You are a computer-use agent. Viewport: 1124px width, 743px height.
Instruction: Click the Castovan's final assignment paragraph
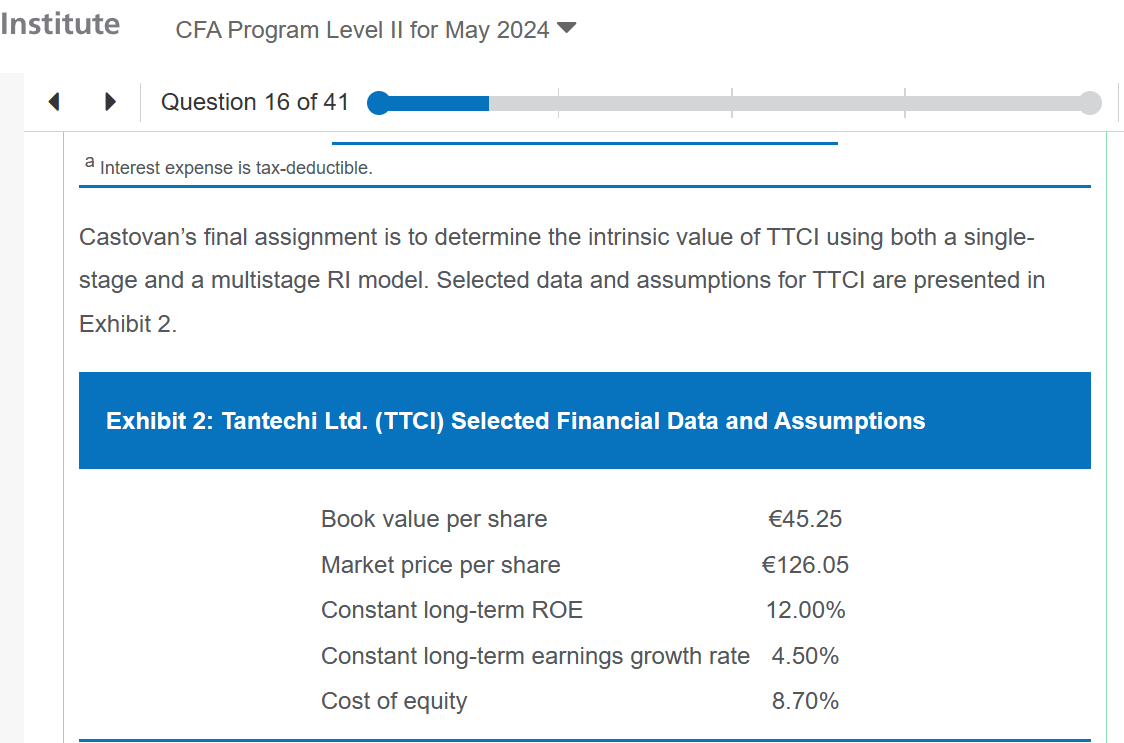click(x=562, y=281)
